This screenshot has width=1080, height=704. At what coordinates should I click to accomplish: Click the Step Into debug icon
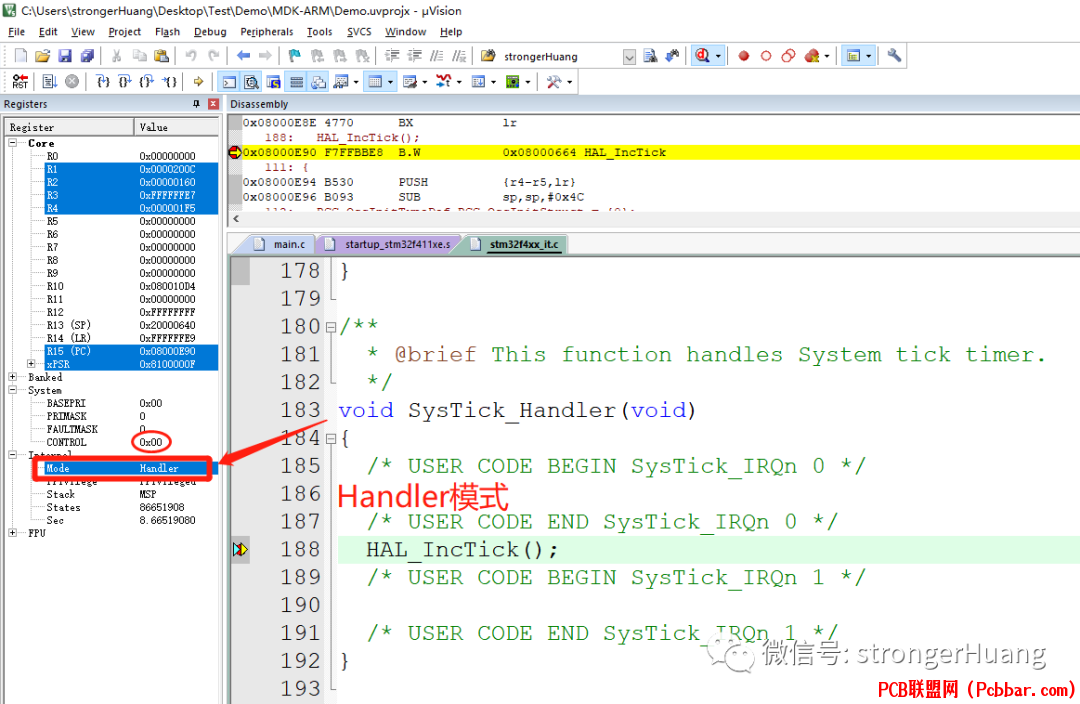103,82
